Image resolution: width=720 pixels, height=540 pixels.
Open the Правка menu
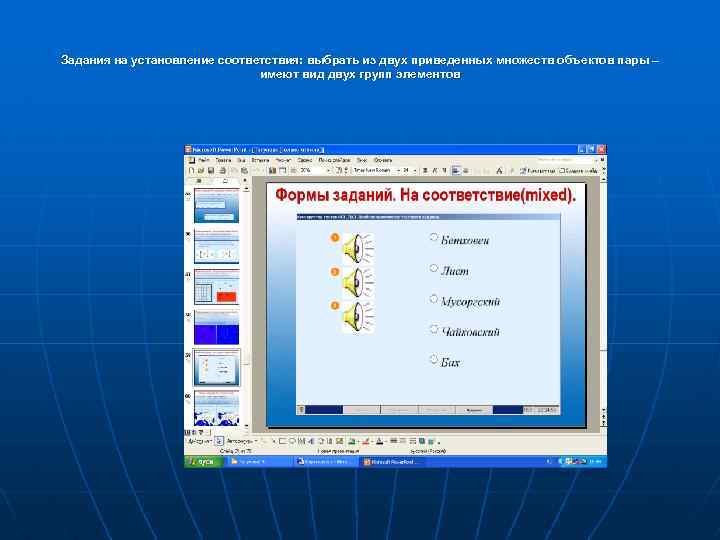223,160
